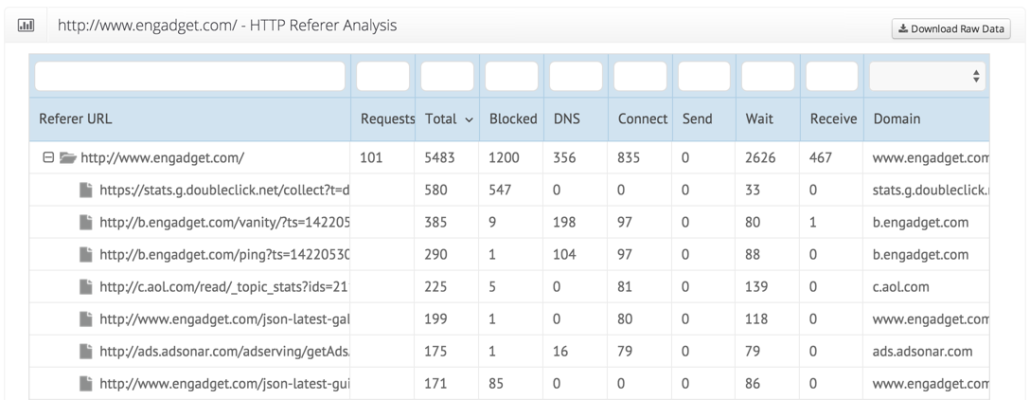This screenshot has width=1030, height=400.
Task: Sort by Blocked column header
Action: click(513, 119)
